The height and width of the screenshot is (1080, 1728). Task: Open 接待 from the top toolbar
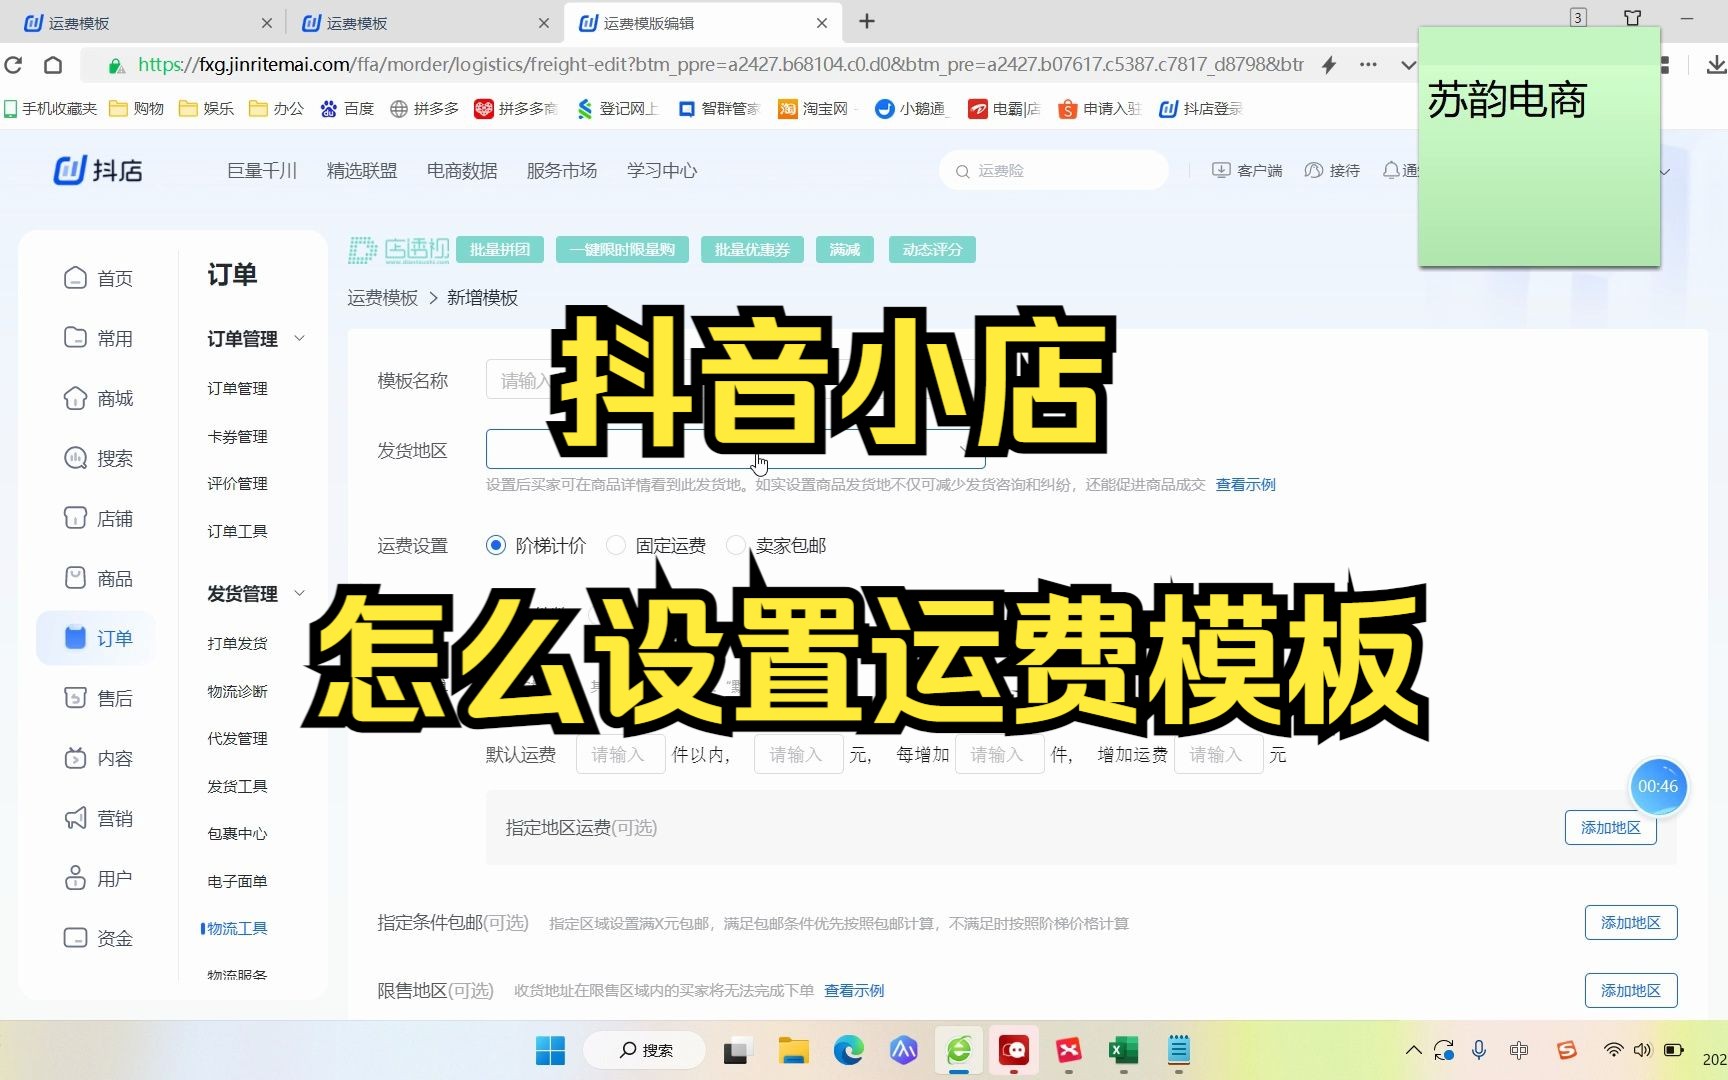1333,170
